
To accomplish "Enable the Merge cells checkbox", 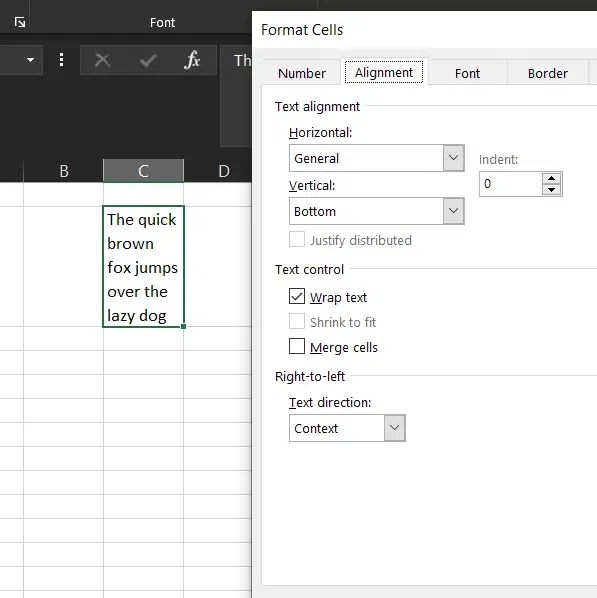I will 297,346.
